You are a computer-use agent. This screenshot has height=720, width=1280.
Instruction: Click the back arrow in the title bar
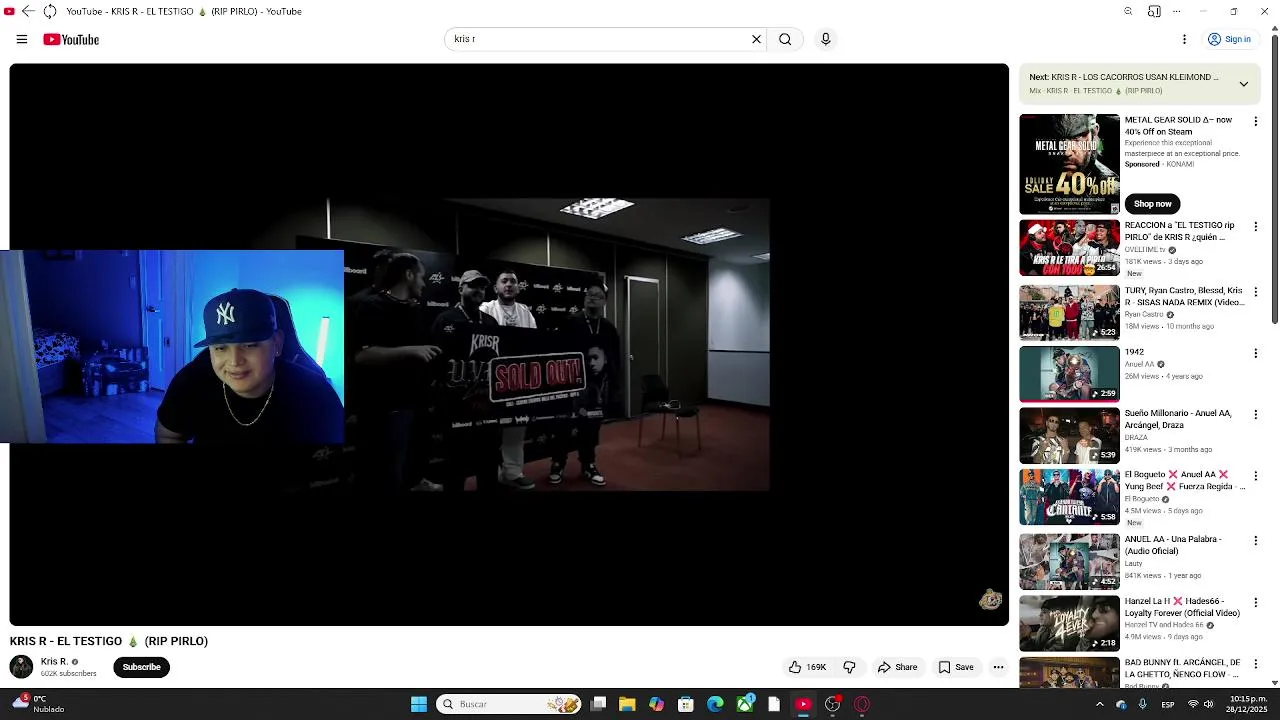point(28,11)
